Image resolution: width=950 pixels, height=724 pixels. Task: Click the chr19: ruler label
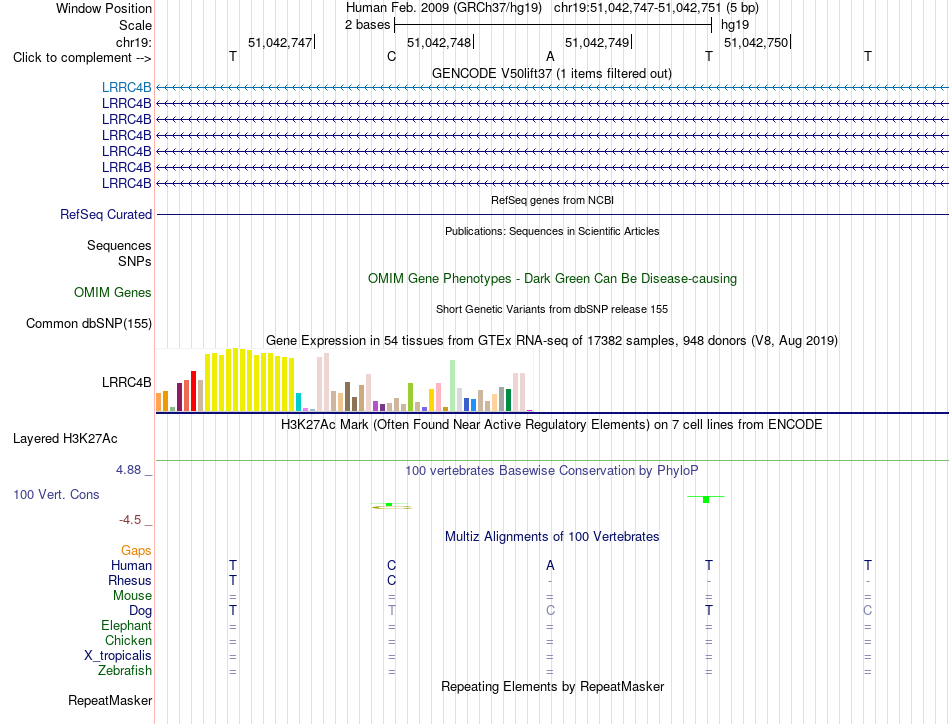[134, 42]
